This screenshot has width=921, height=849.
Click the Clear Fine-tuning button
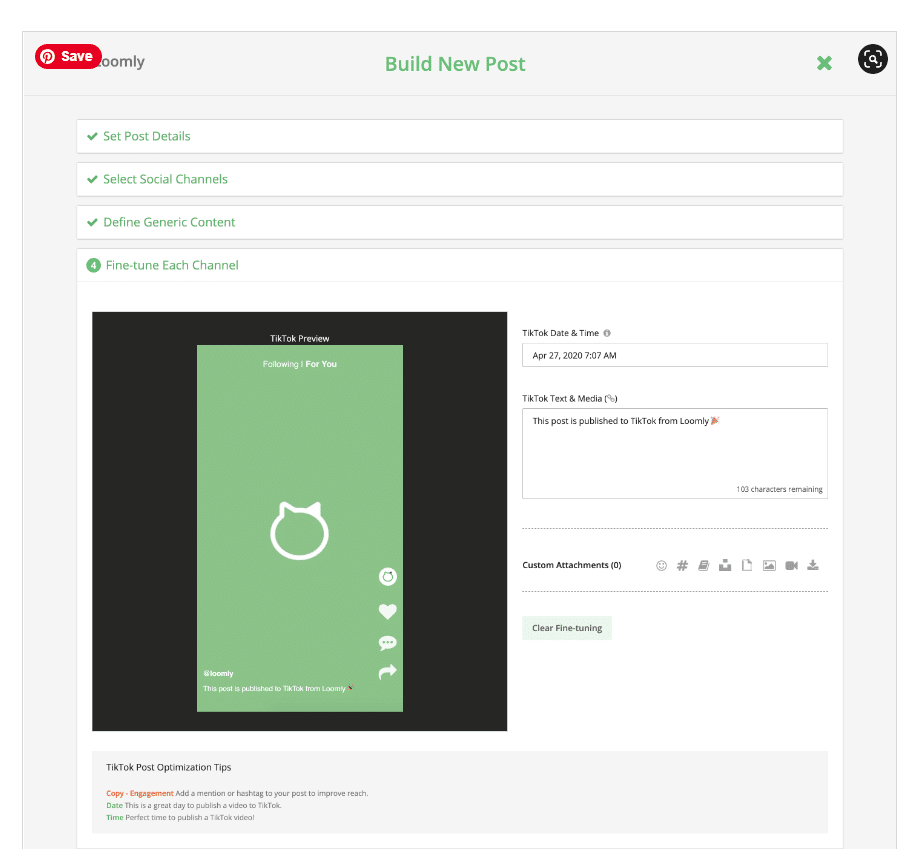pyautogui.click(x=566, y=627)
